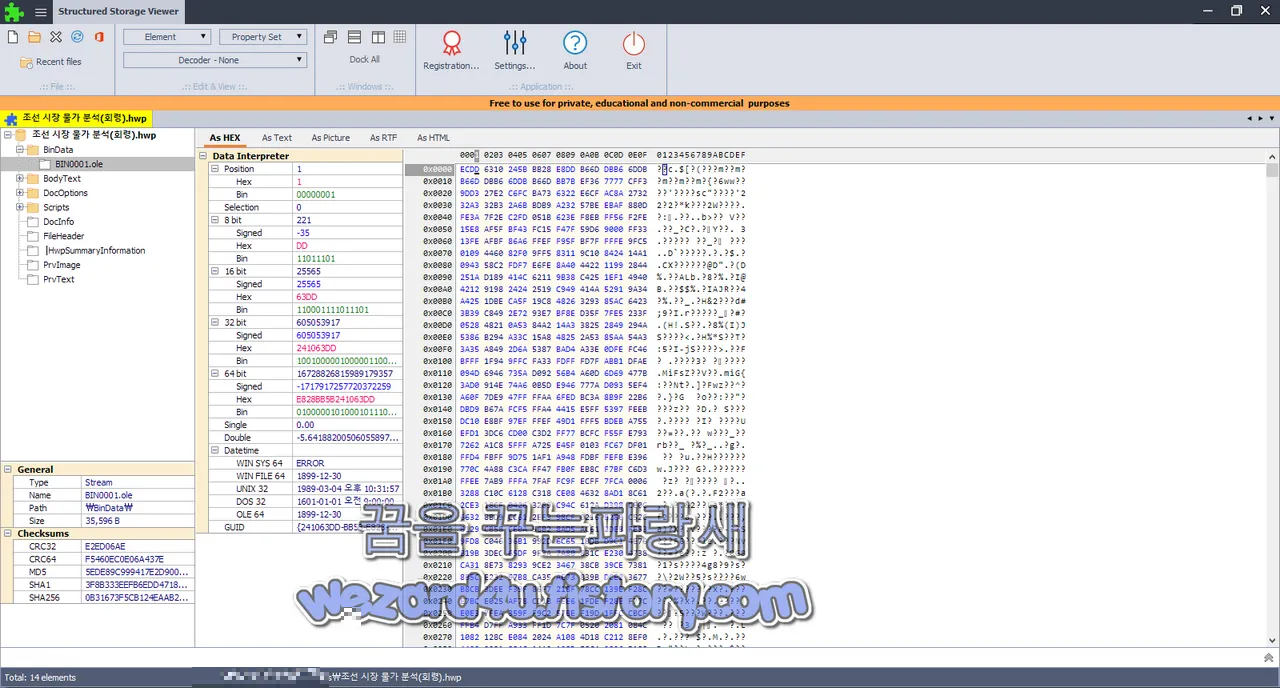The image size is (1280, 688).
Task: Switch to the As HTML tab
Action: point(433,138)
